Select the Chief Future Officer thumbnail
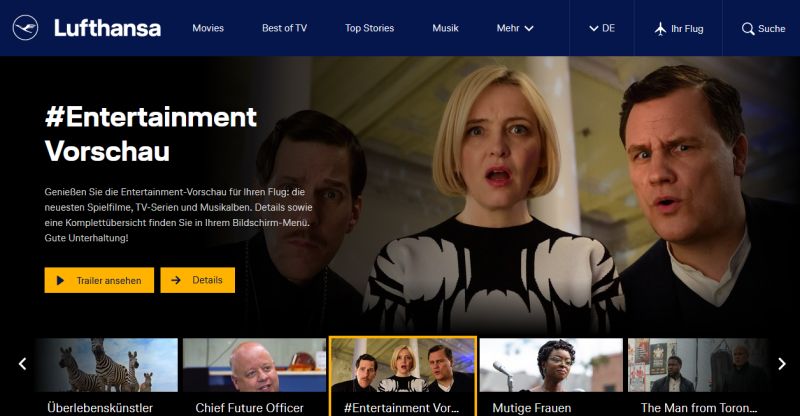The height and width of the screenshot is (416, 800). [254, 365]
